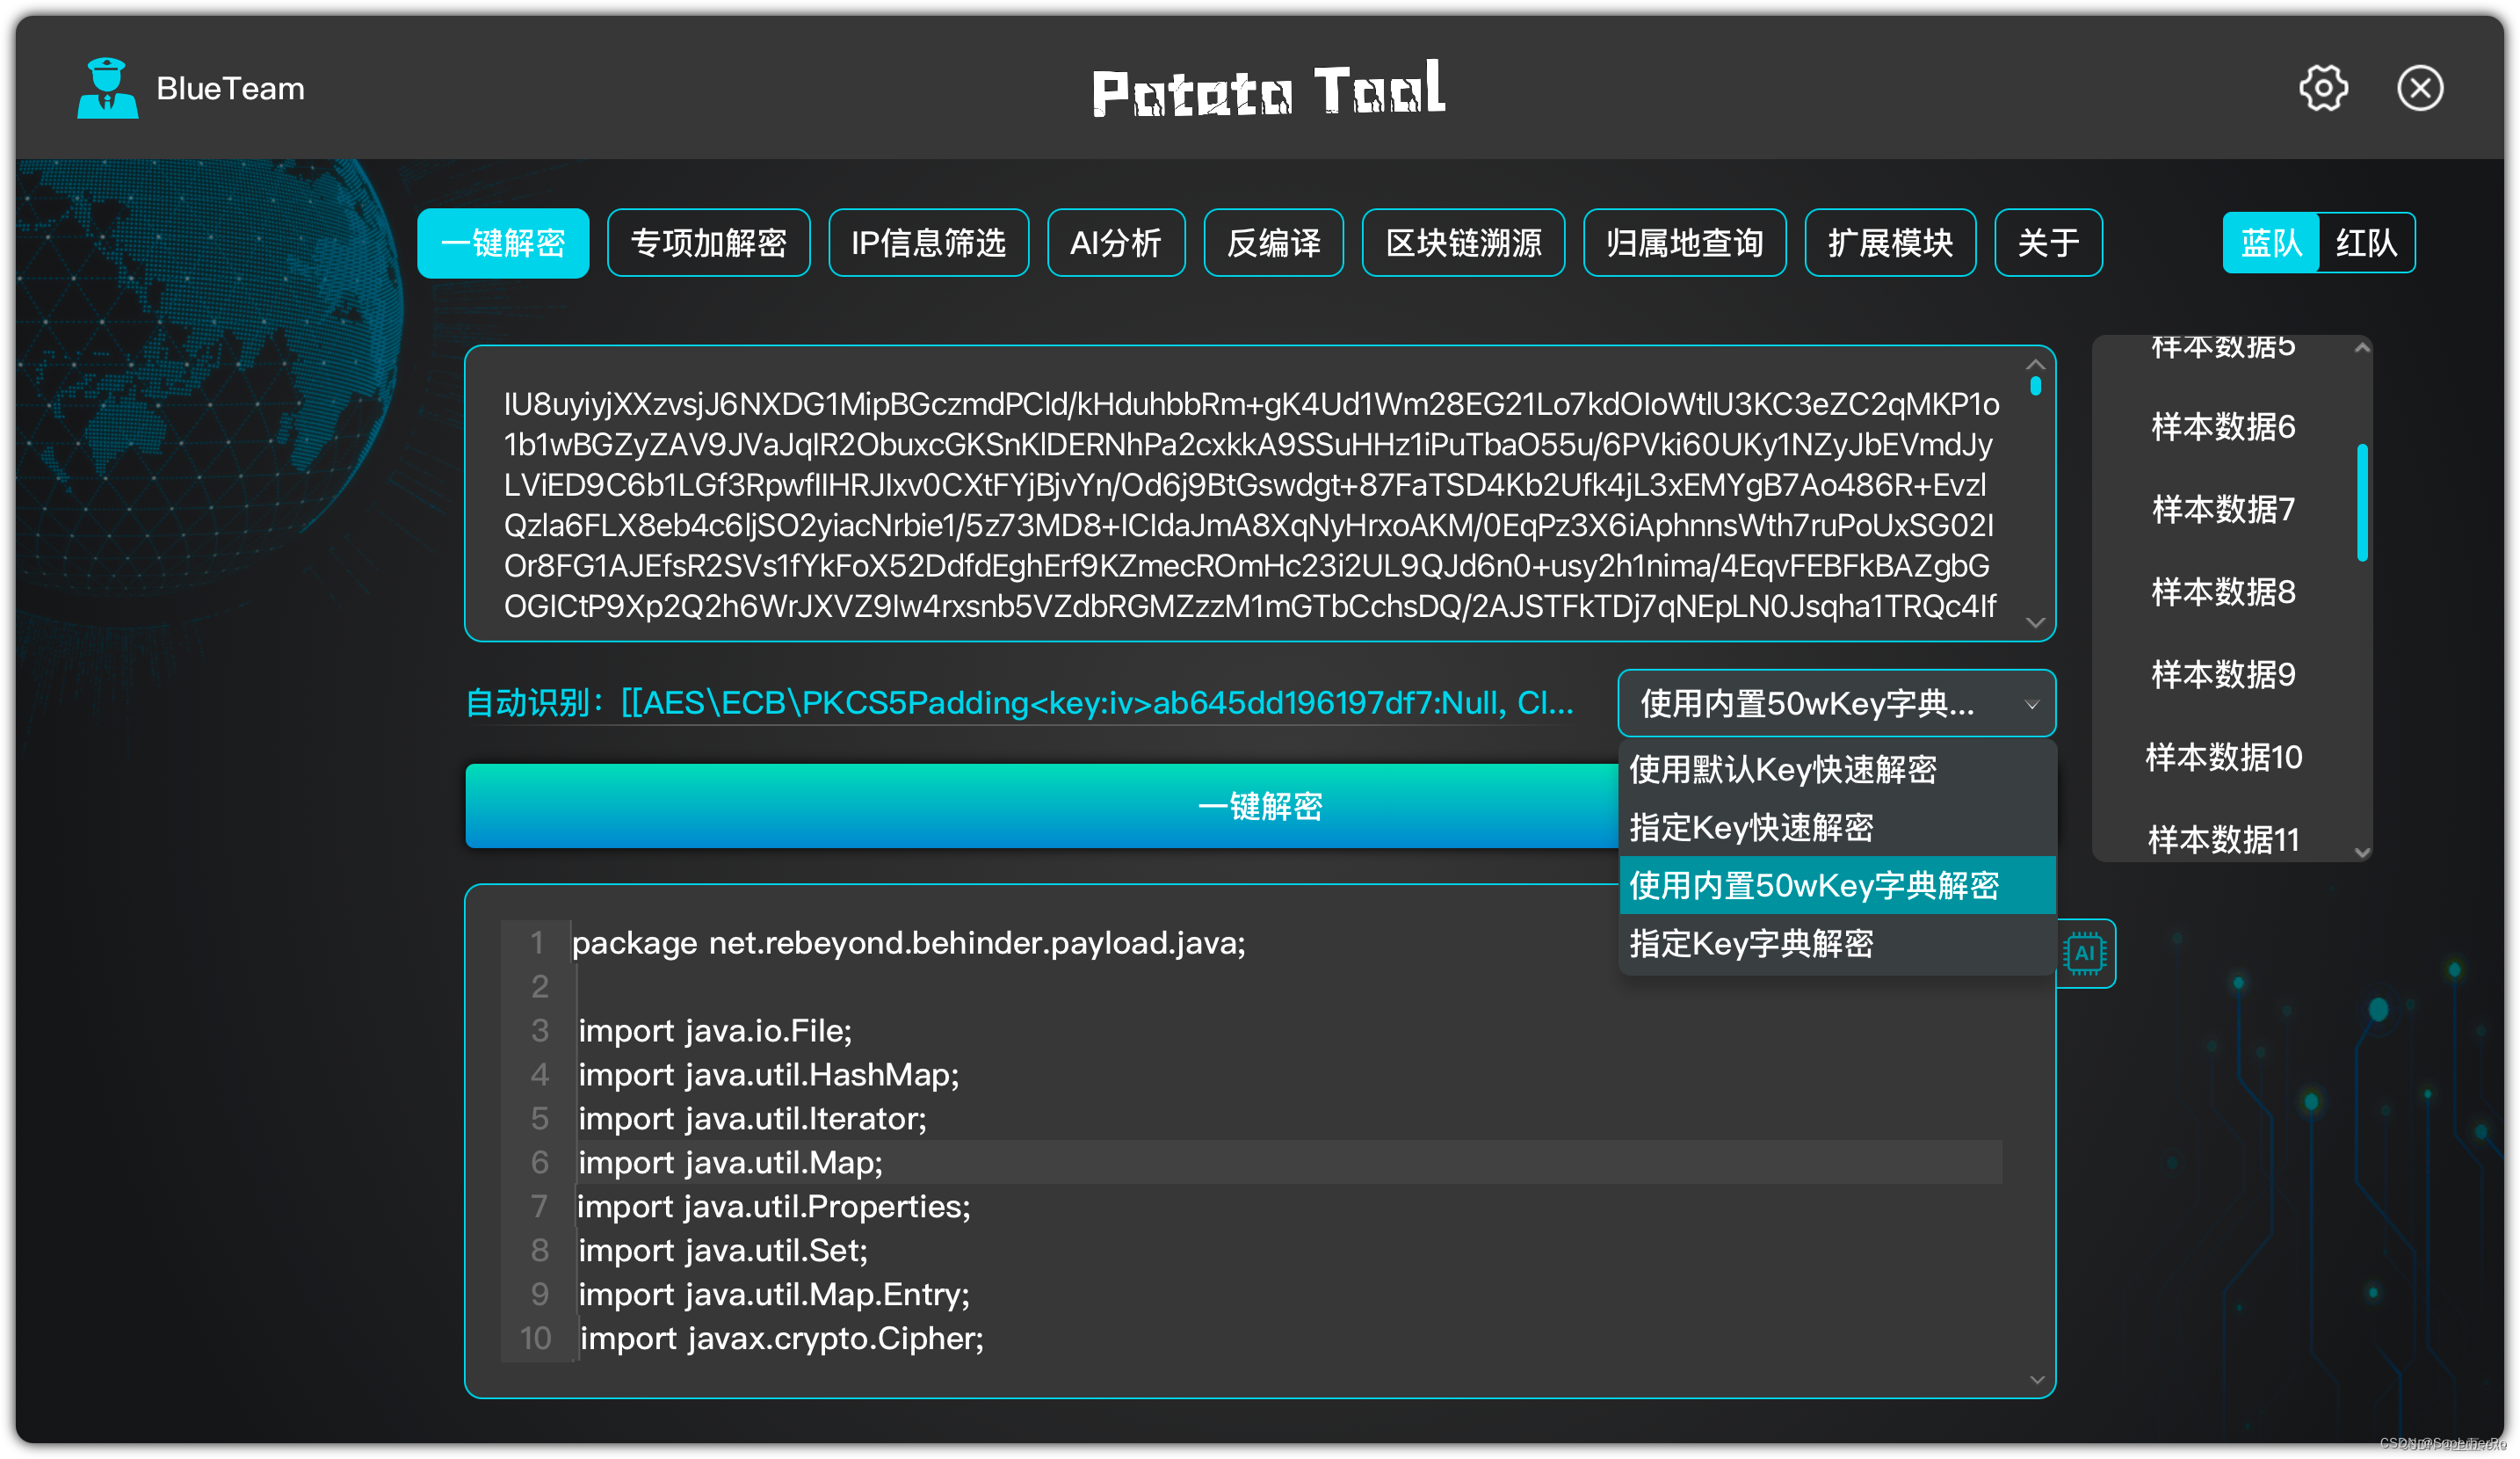Click output panel scroll-down chevron

[2037, 1380]
